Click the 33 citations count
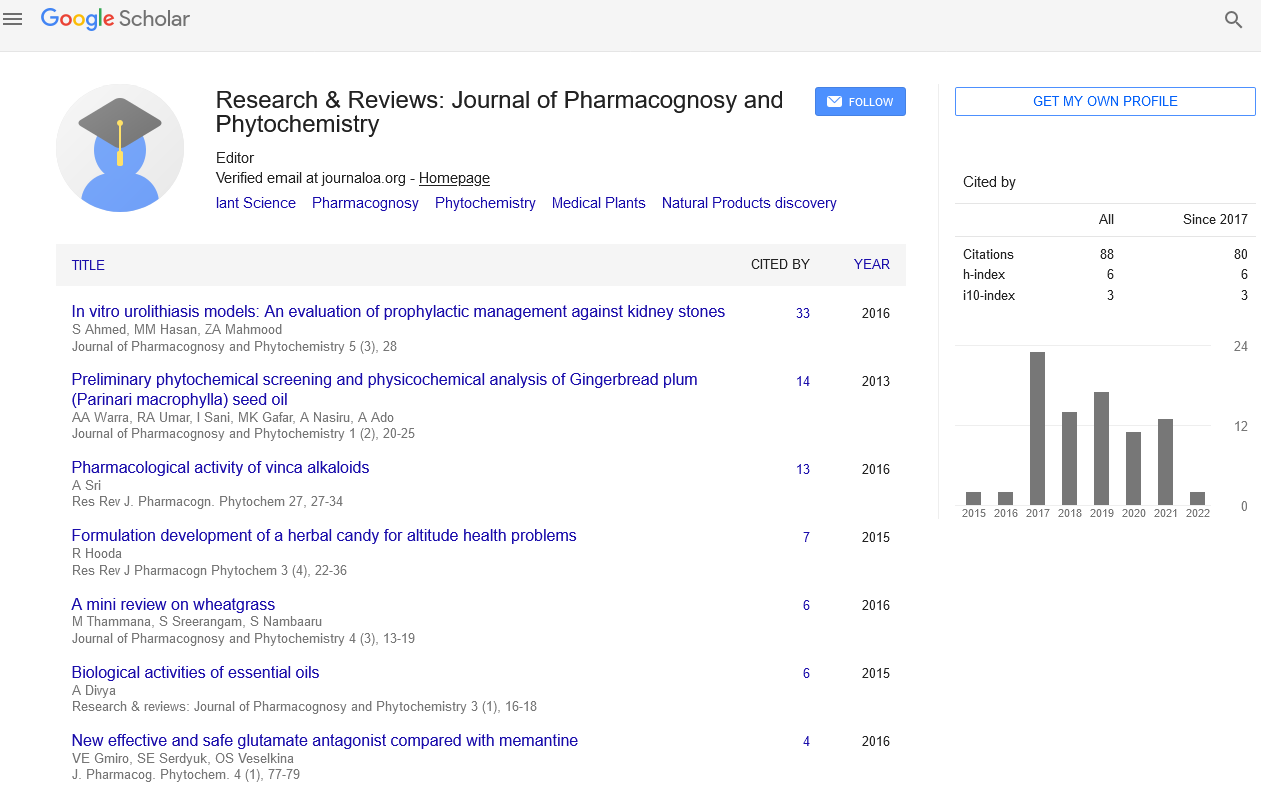 (x=803, y=314)
